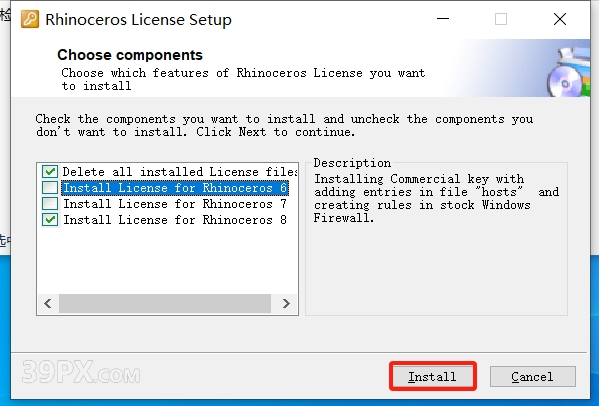Screen dimensions: 599x406
Task: Close the Rhinoceros License Setup window
Action: click(560, 19)
